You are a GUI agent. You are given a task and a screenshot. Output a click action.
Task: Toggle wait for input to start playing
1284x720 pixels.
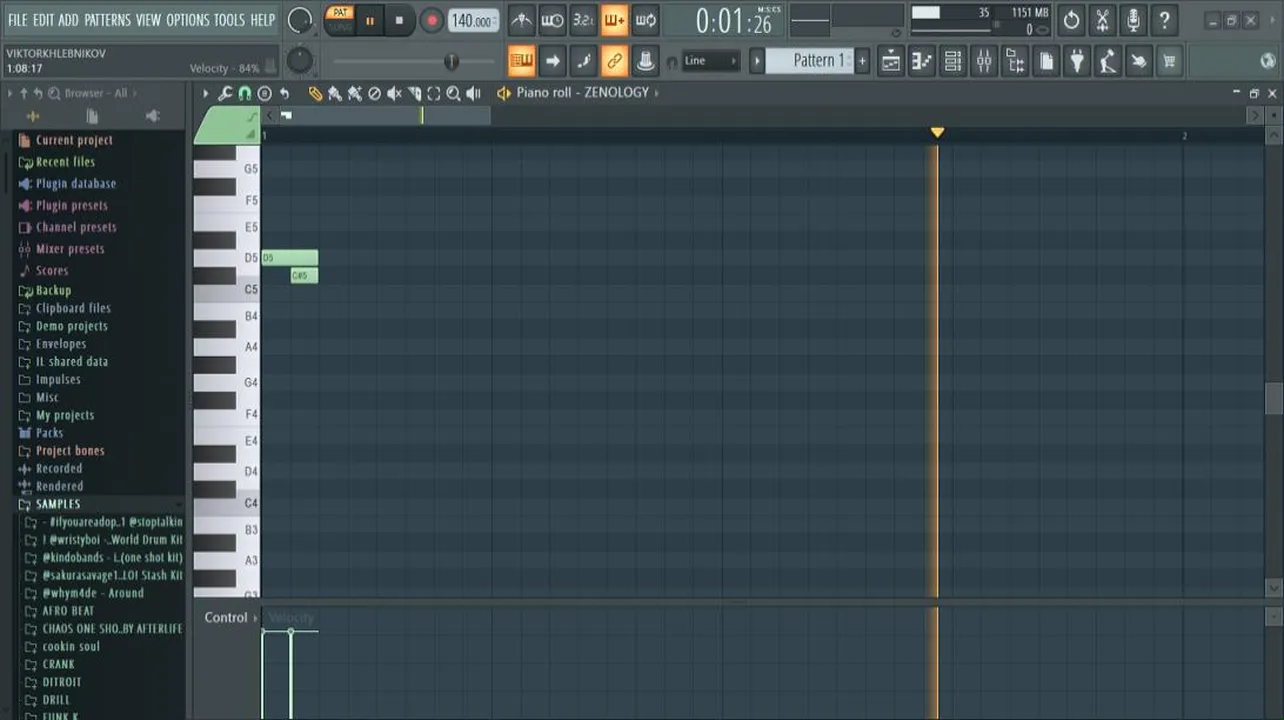pyautogui.click(x=552, y=20)
